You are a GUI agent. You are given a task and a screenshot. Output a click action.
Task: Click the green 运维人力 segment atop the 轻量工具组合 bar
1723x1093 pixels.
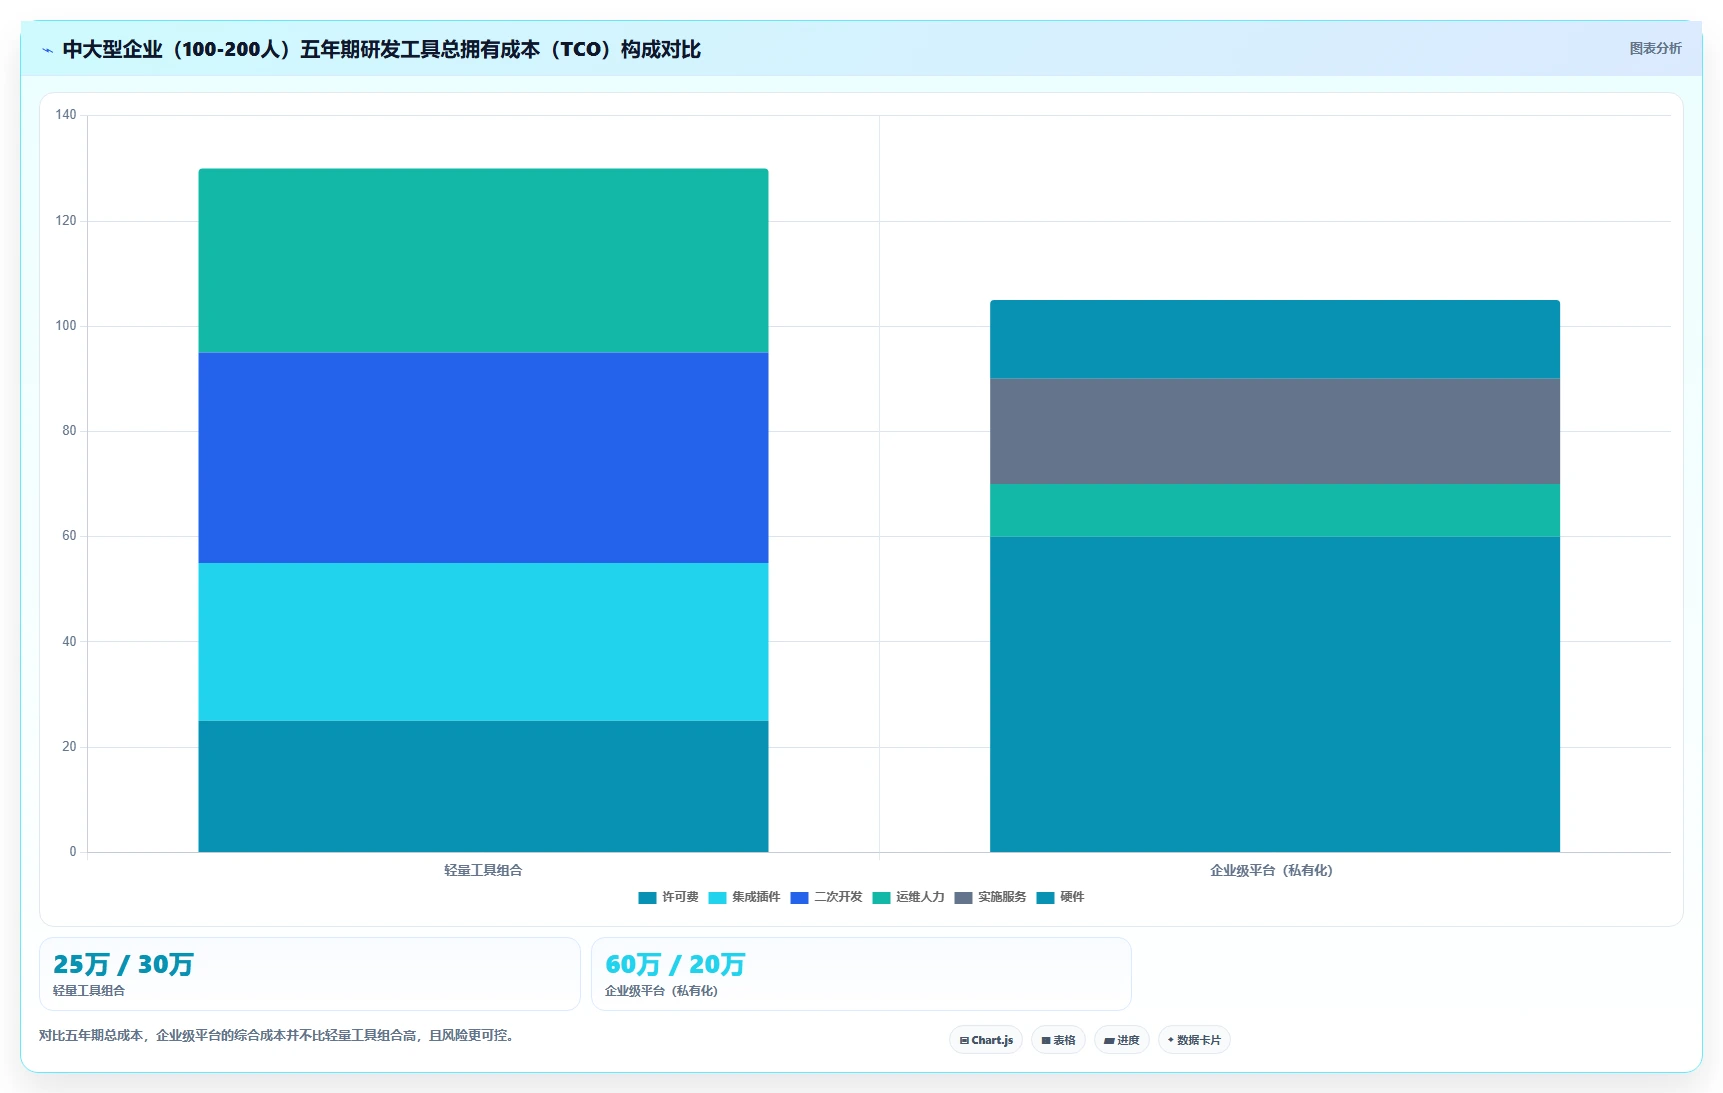coord(483,261)
